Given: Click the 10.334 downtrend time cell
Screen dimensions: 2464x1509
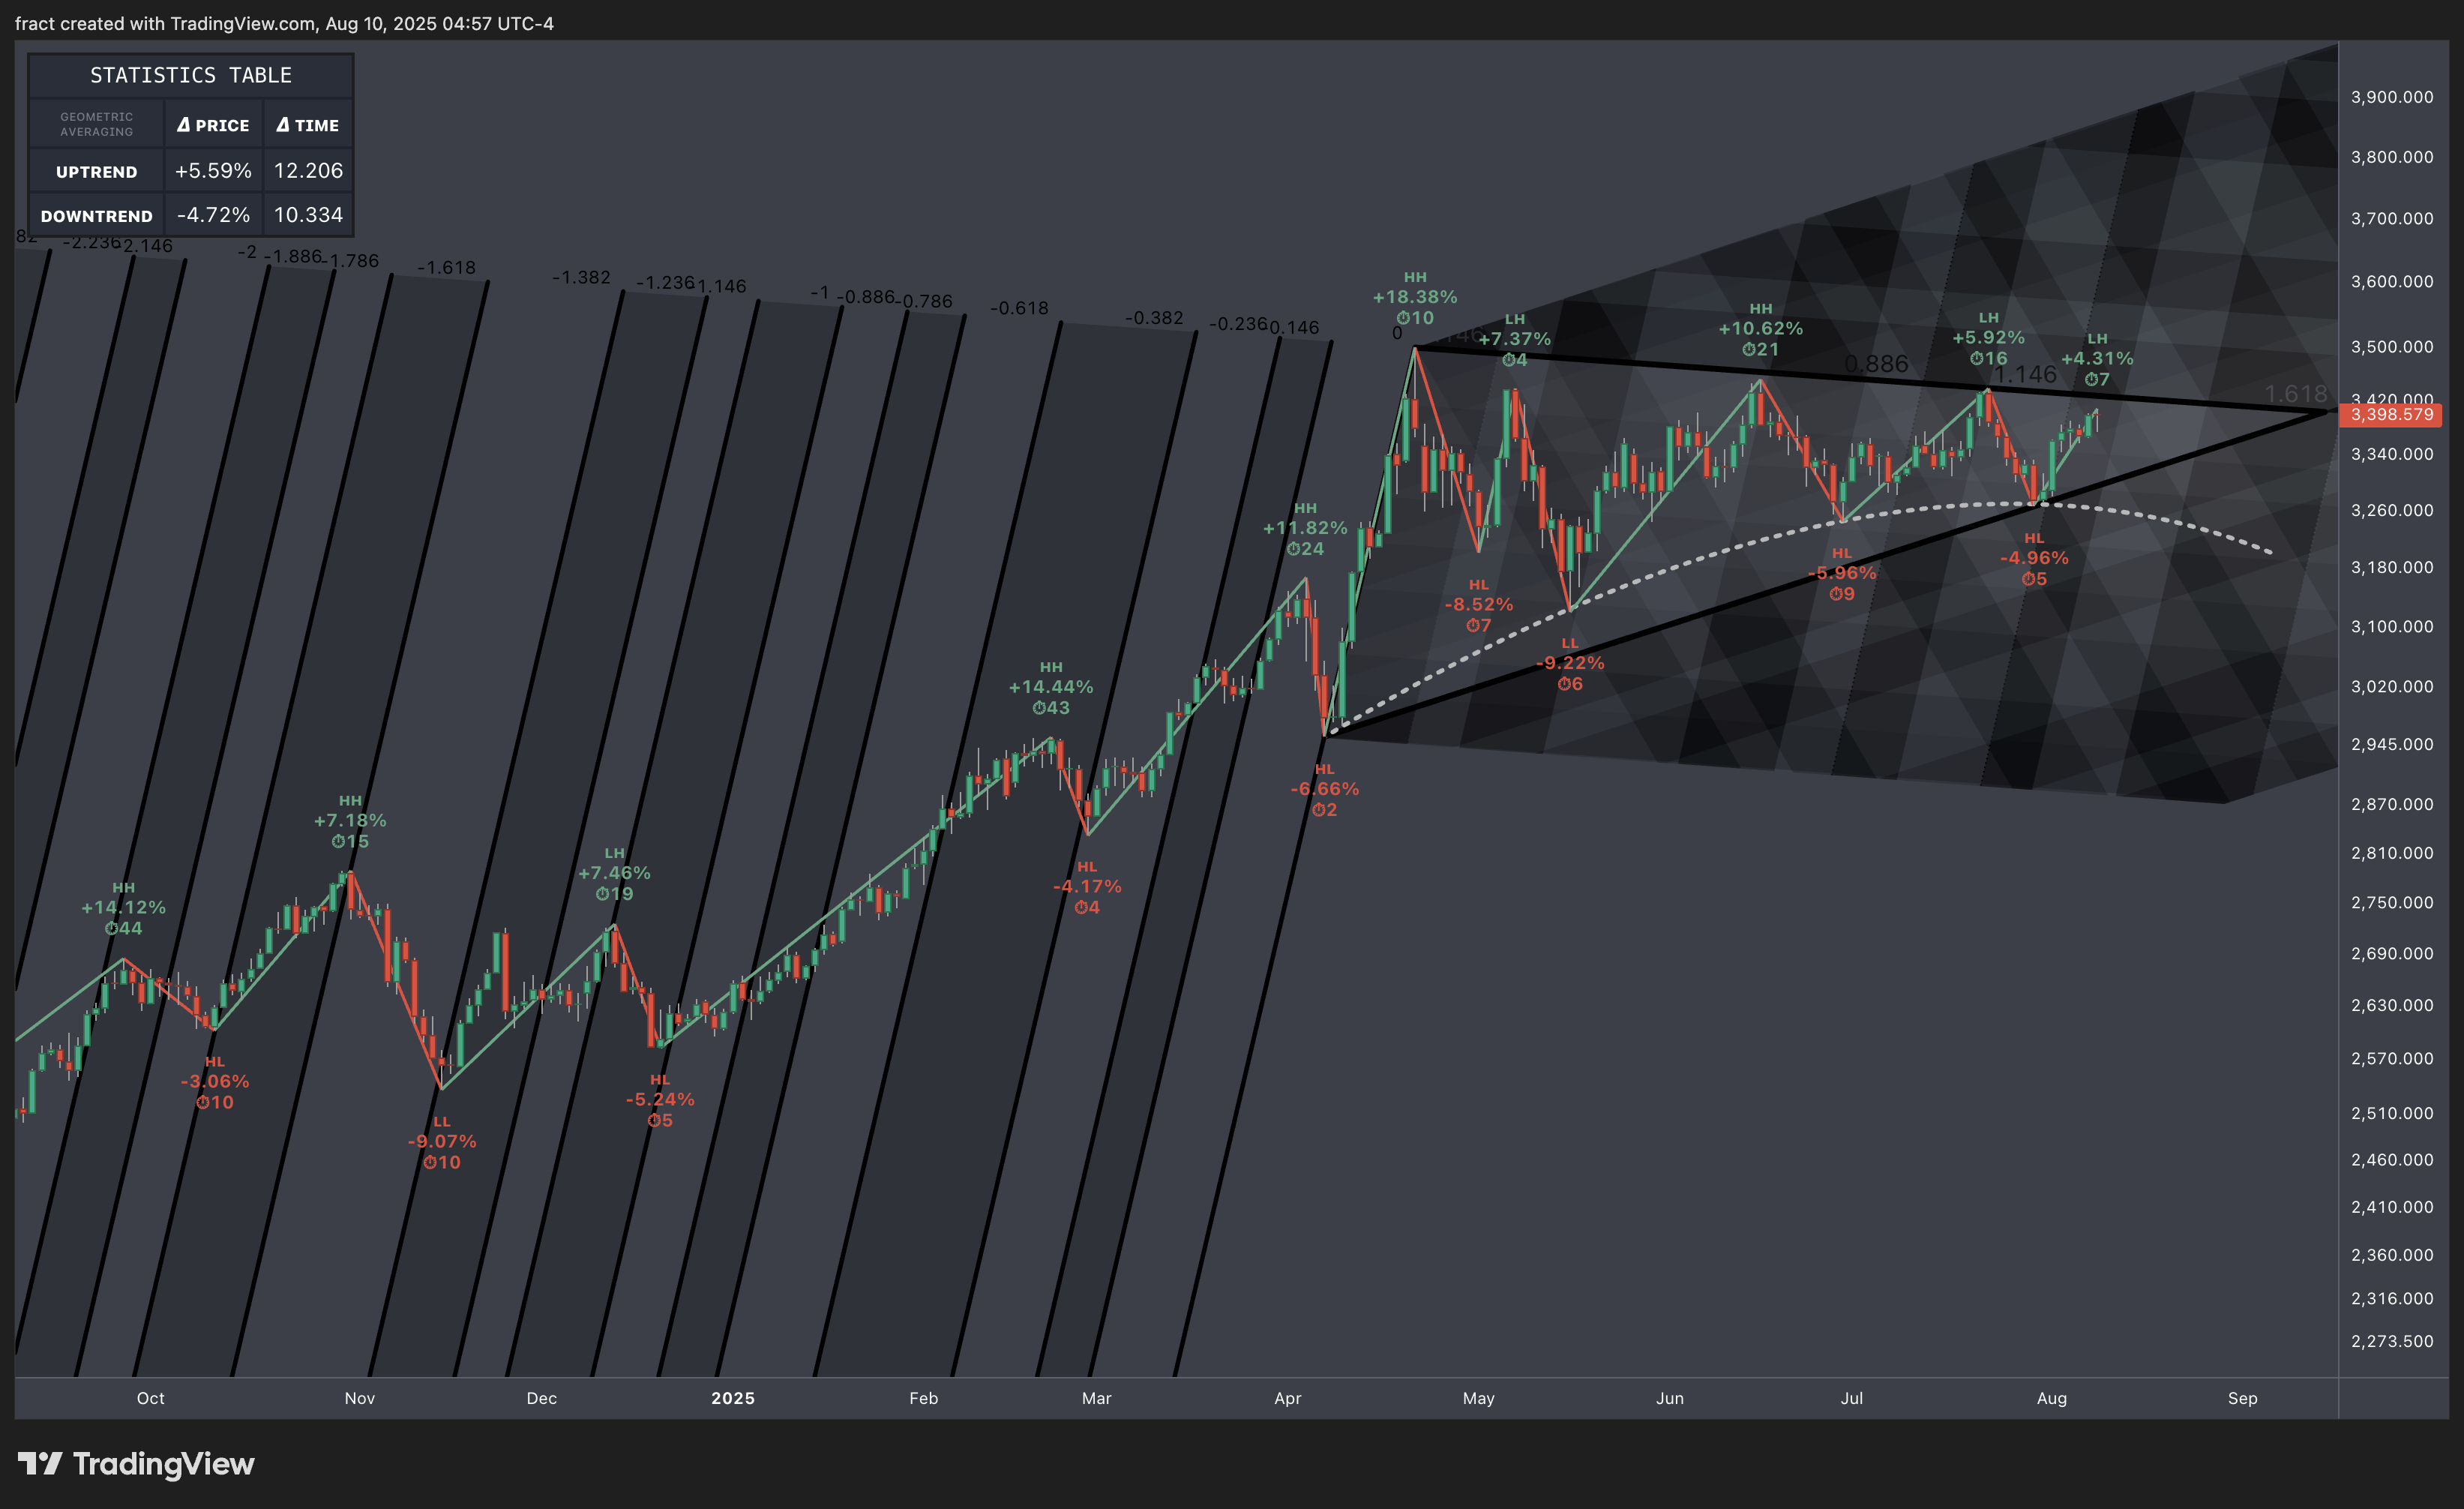Looking at the screenshot, I should coord(308,215).
